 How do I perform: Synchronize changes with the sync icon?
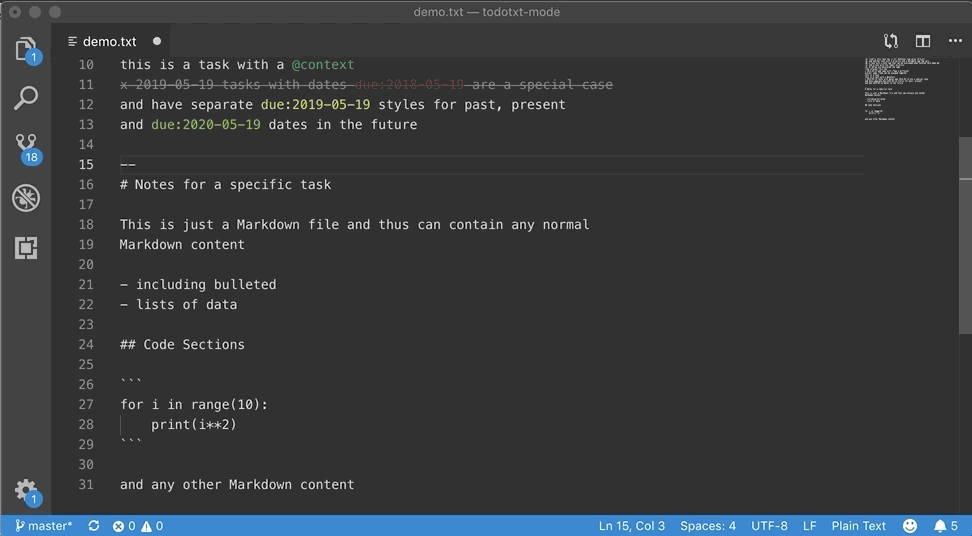tap(94, 526)
